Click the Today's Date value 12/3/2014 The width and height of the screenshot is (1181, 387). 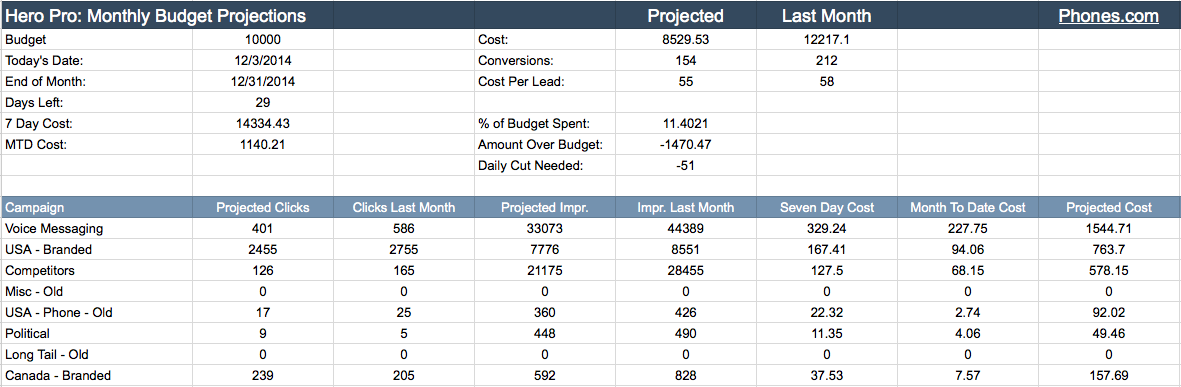(x=263, y=61)
